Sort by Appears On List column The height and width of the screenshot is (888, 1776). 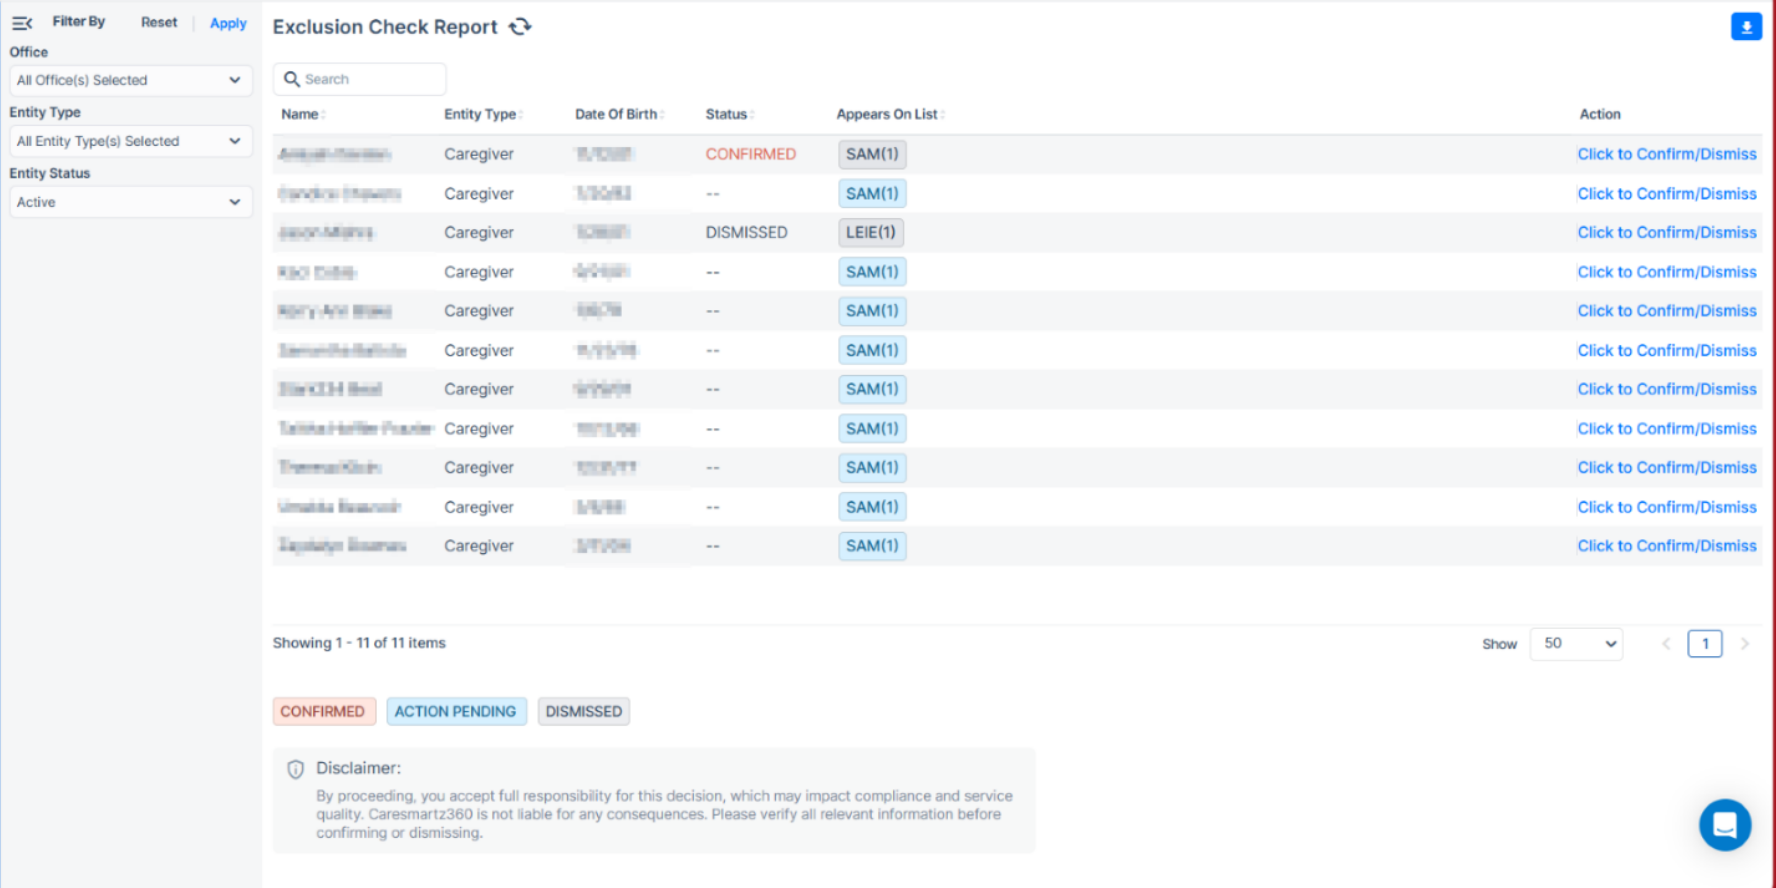point(890,114)
